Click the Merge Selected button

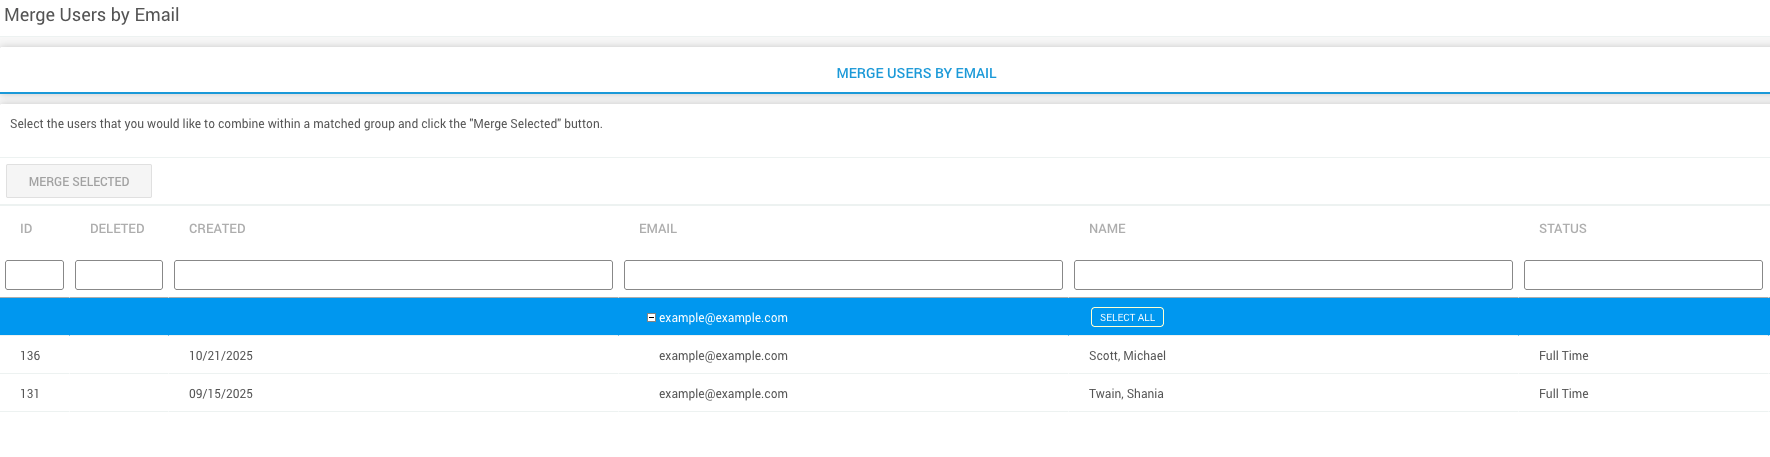point(79,182)
